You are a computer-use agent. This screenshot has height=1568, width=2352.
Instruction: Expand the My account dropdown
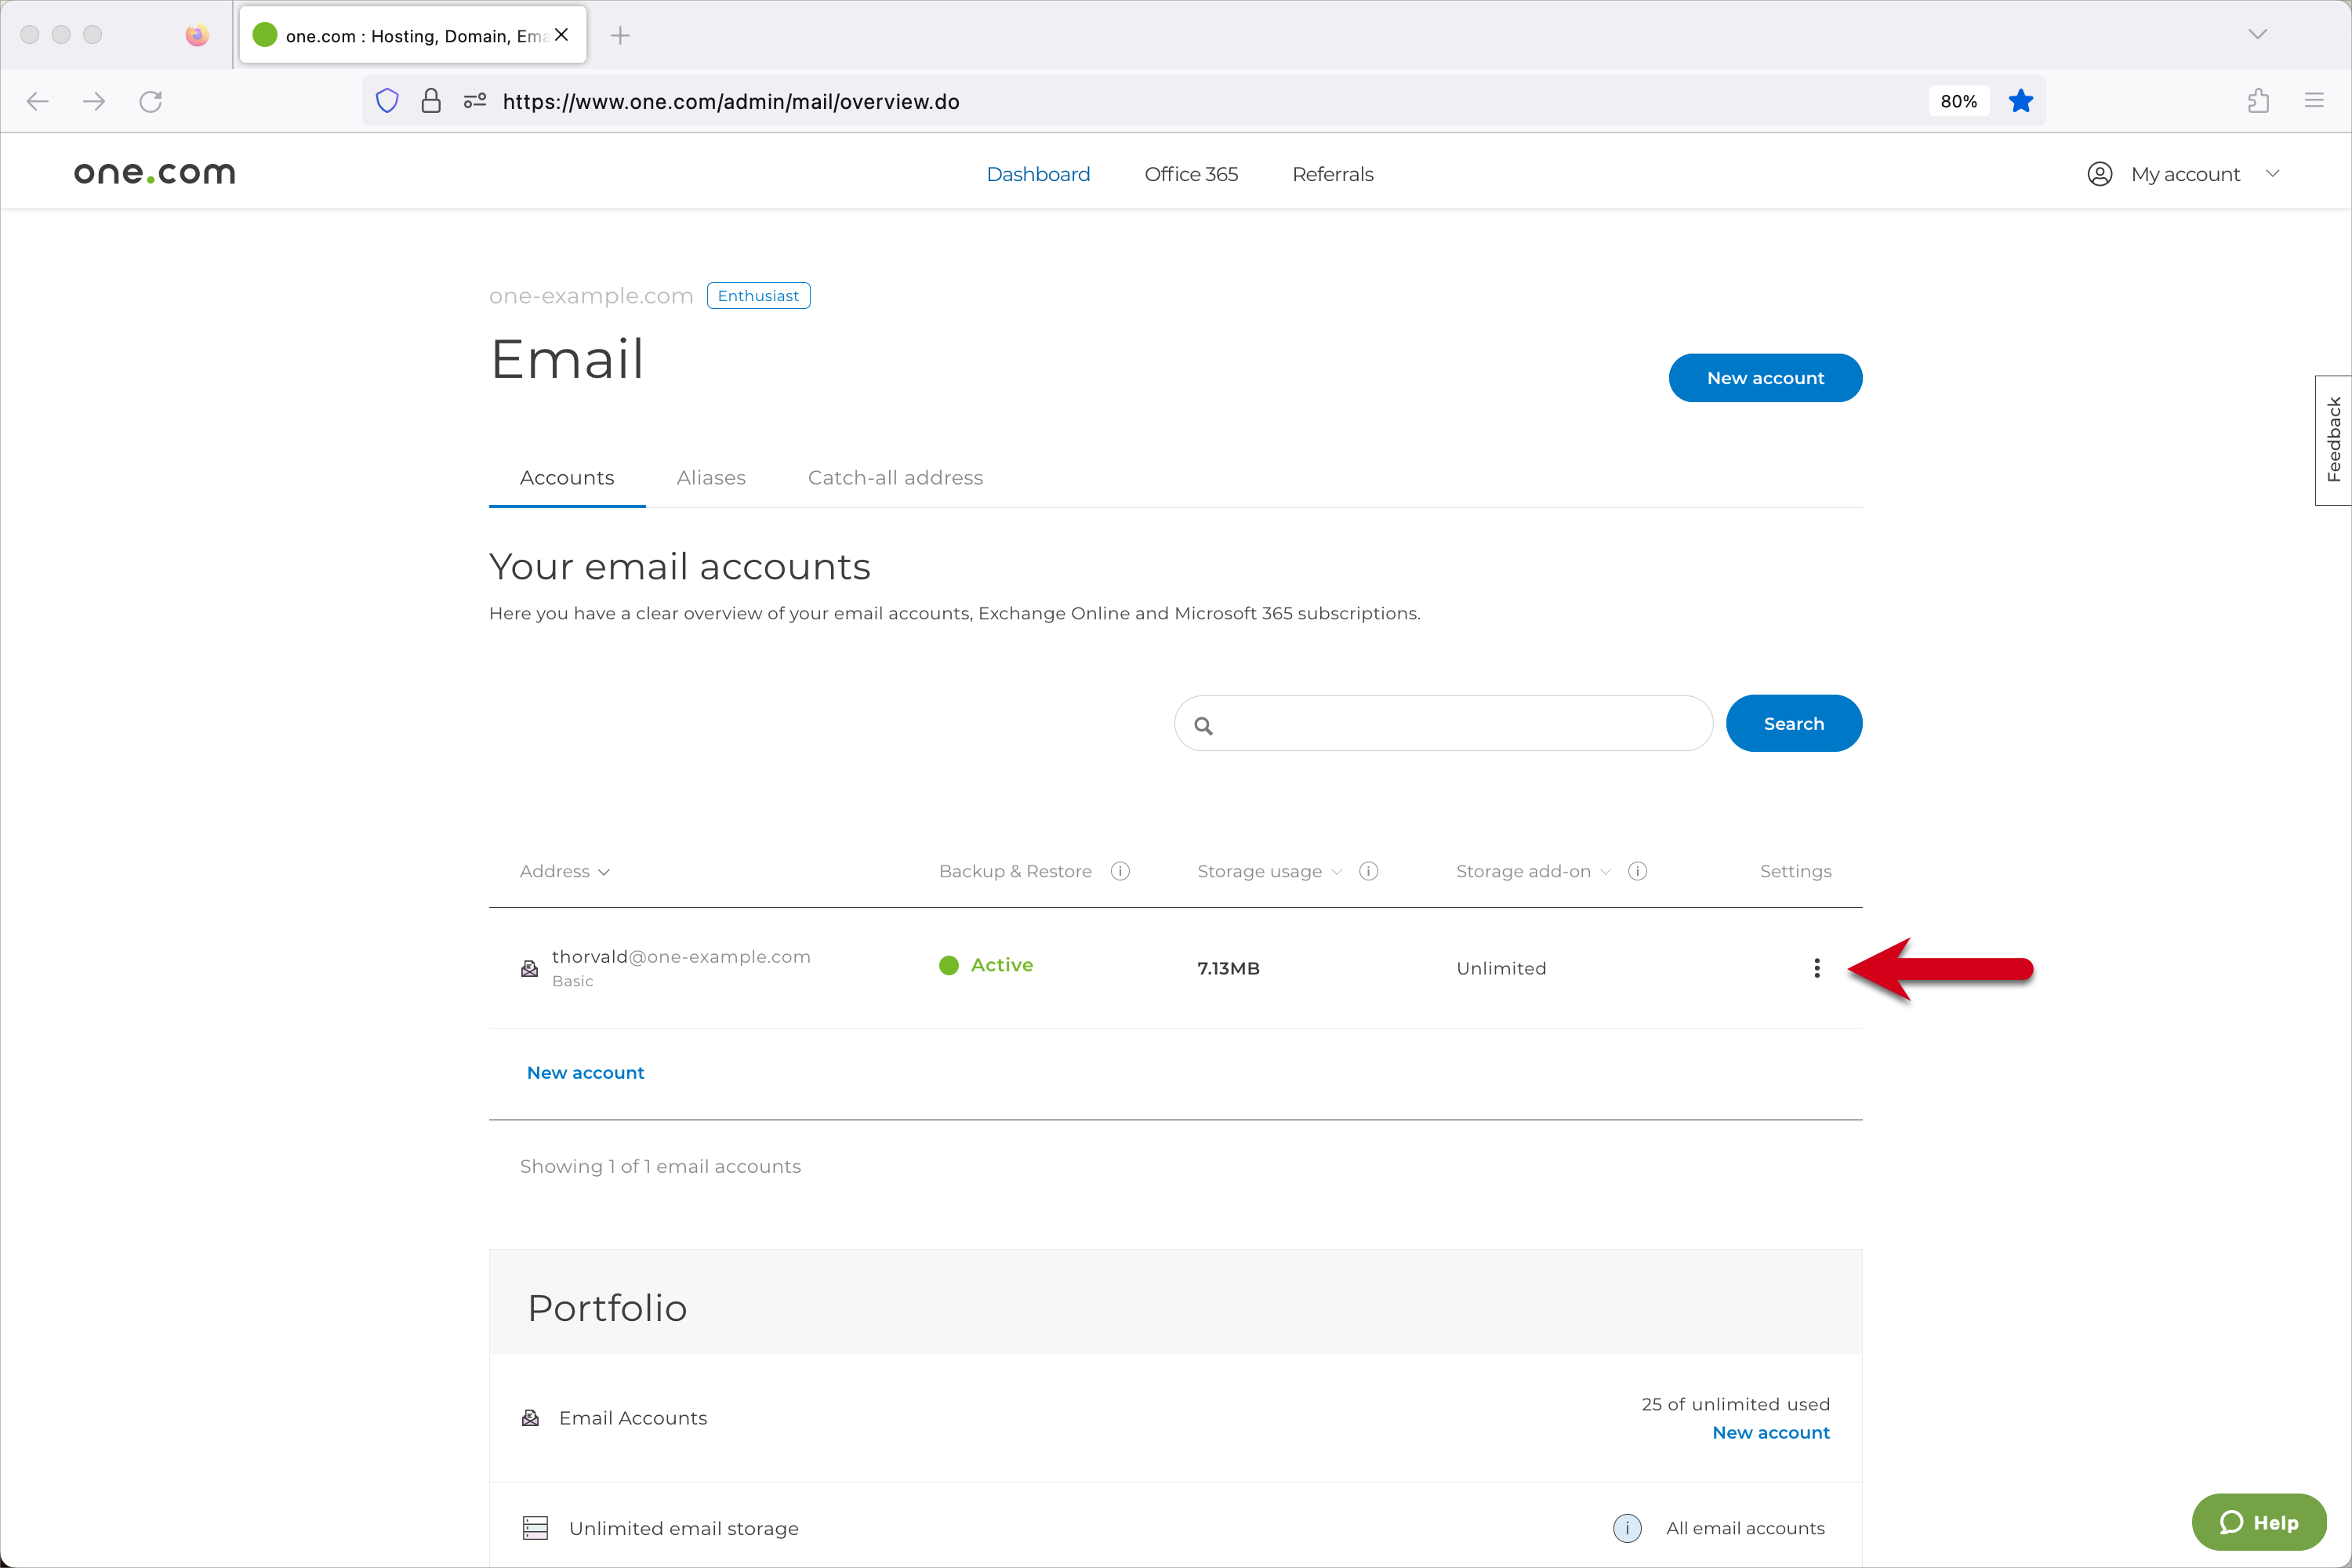2184,174
